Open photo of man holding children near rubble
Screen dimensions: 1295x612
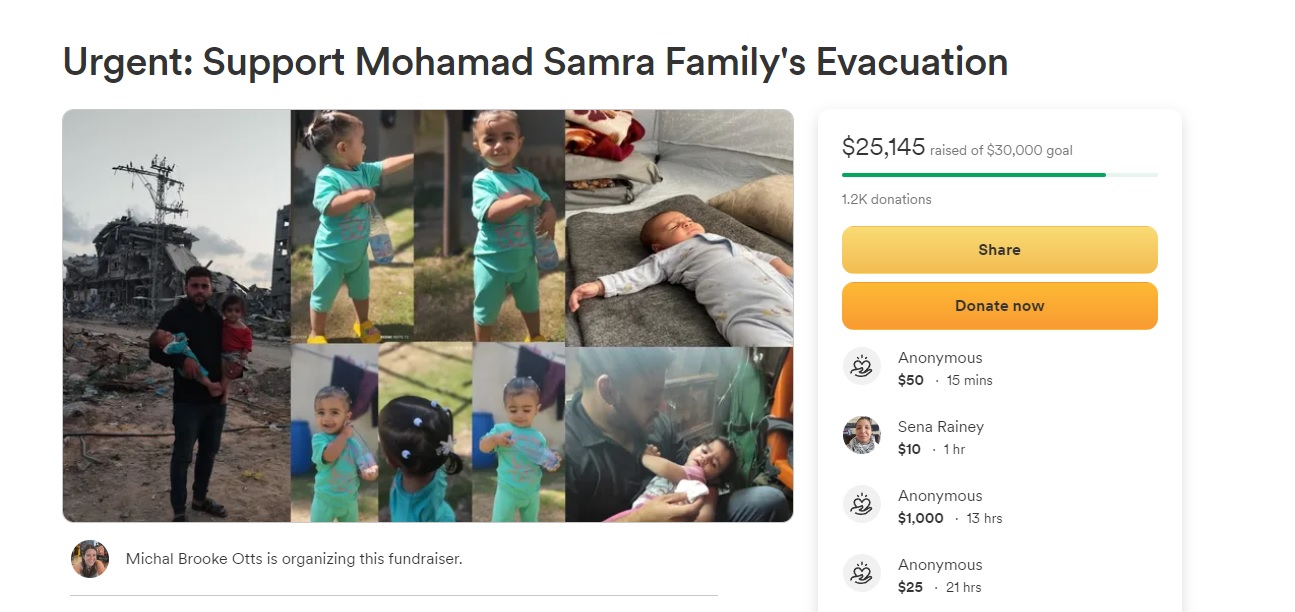(x=177, y=315)
